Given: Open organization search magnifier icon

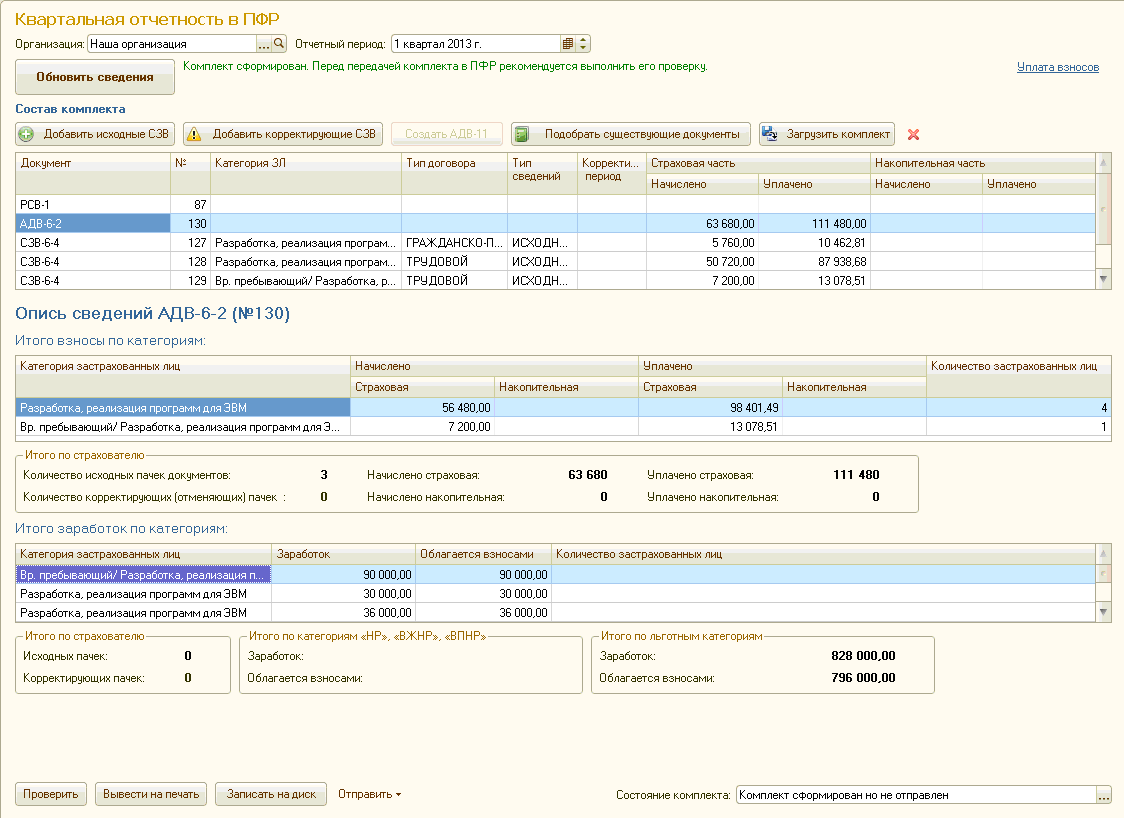Looking at the screenshot, I should click(280, 44).
